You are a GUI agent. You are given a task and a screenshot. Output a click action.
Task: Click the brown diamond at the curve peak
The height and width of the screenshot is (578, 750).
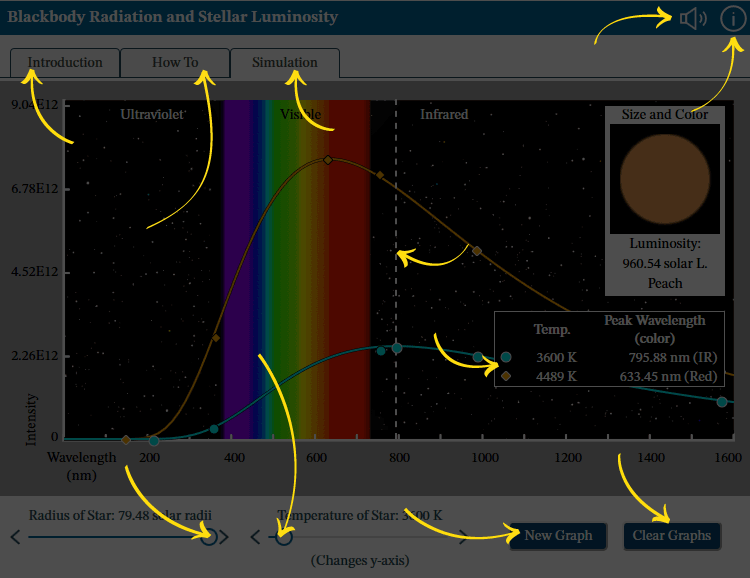pyautogui.click(x=328, y=160)
